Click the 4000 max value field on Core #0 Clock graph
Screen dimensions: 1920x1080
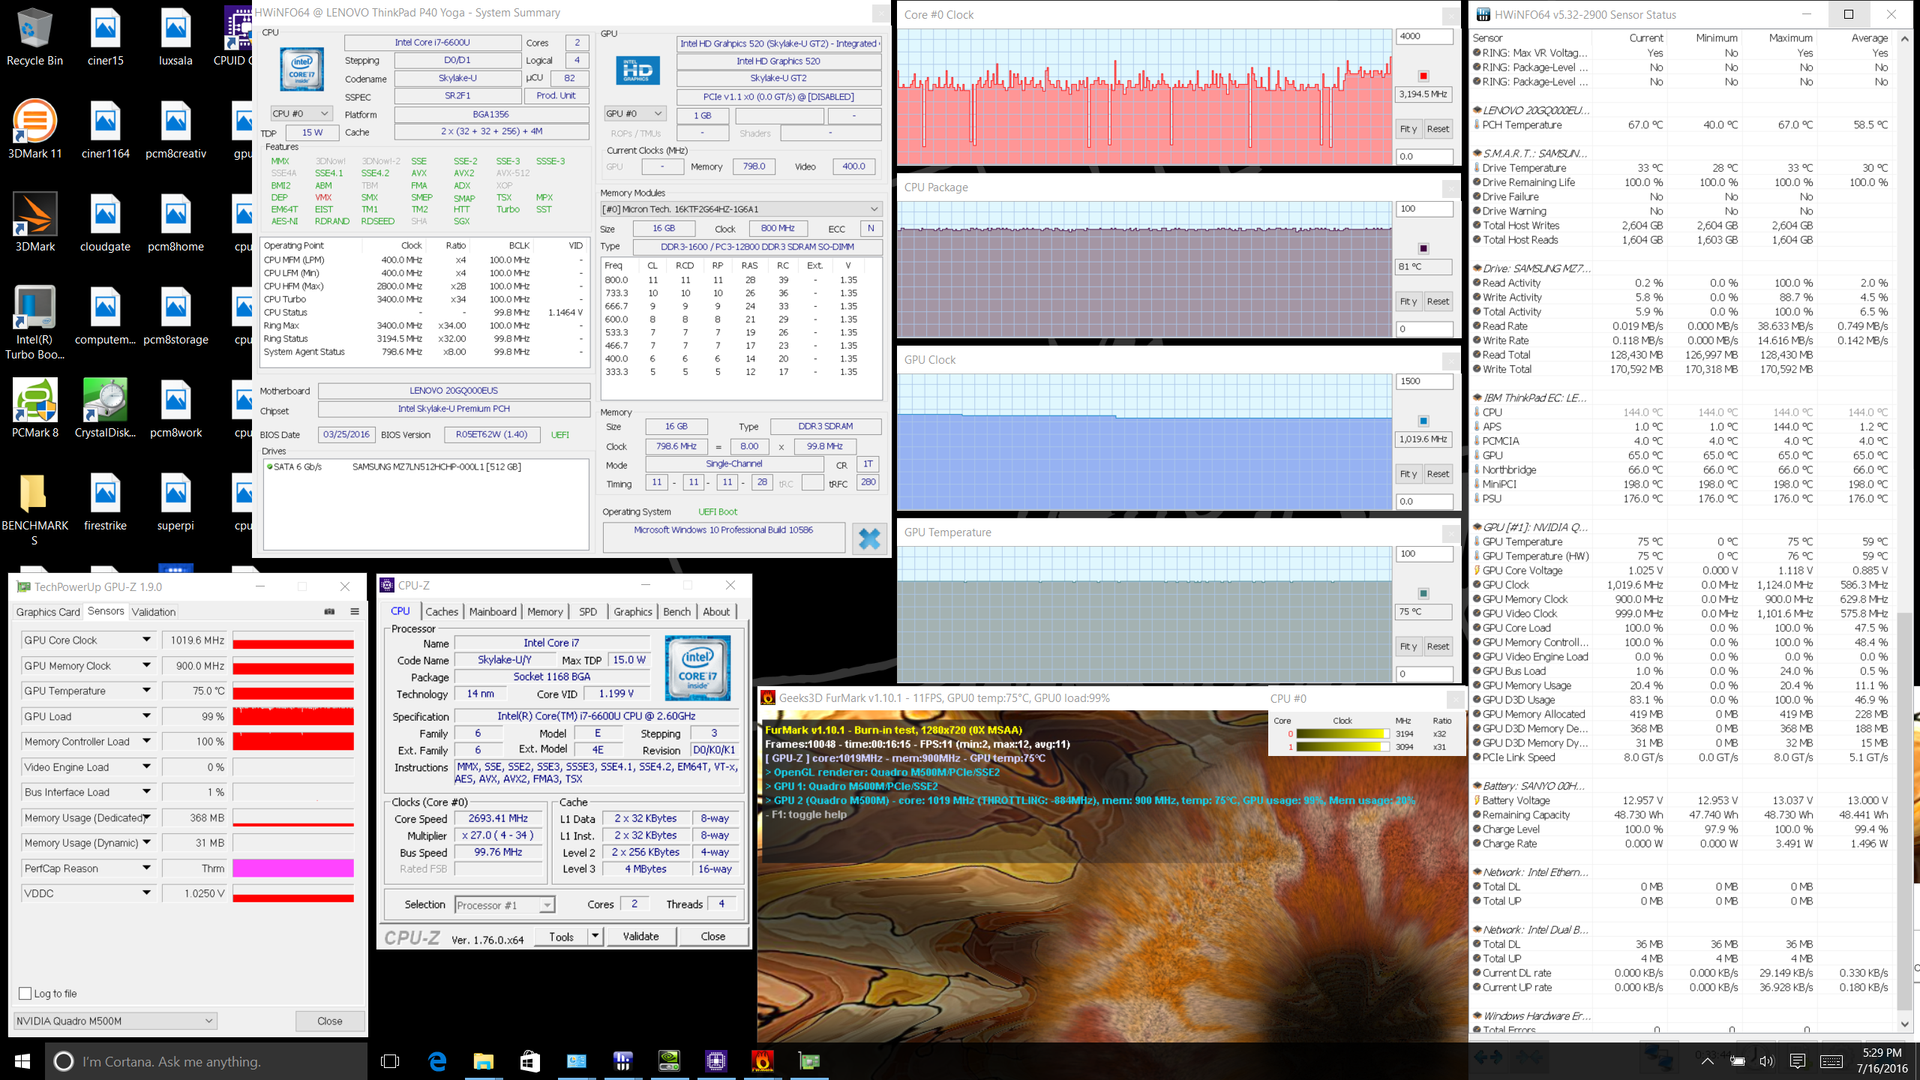[1424, 36]
